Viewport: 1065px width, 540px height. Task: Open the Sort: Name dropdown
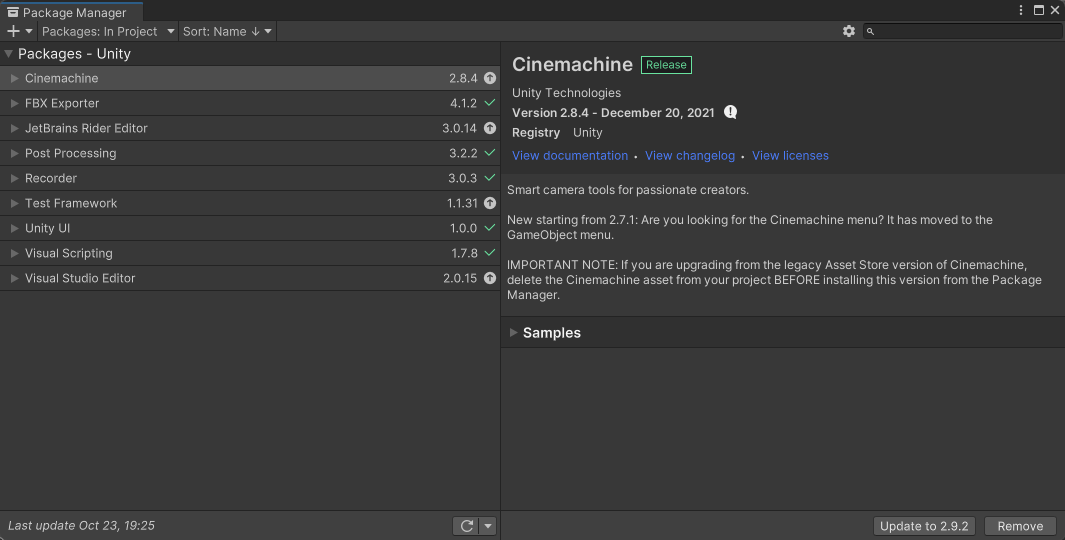click(227, 31)
